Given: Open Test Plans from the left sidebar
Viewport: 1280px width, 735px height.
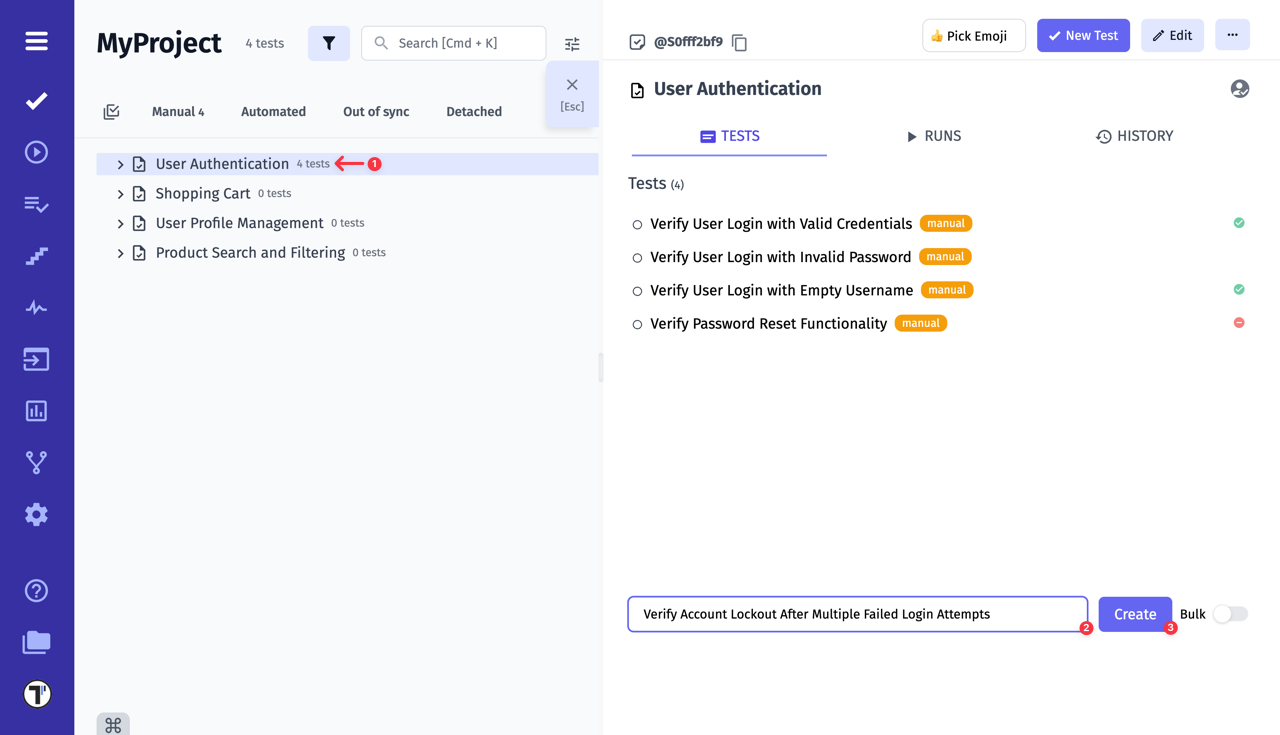Looking at the screenshot, I should click(x=36, y=204).
